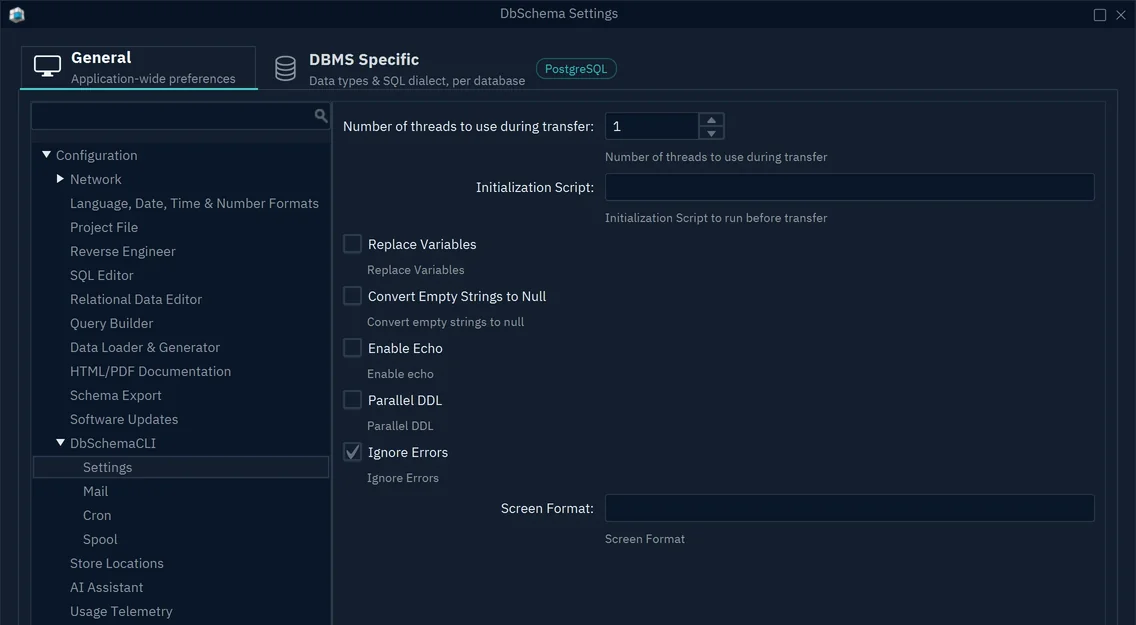Open Spool settings page
Screen dimensions: 1136x625
pyautogui.click(x=99, y=540)
